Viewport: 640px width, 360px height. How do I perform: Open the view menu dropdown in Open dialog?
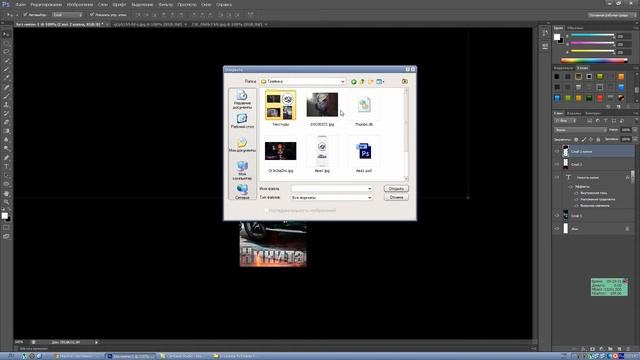click(380, 82)
